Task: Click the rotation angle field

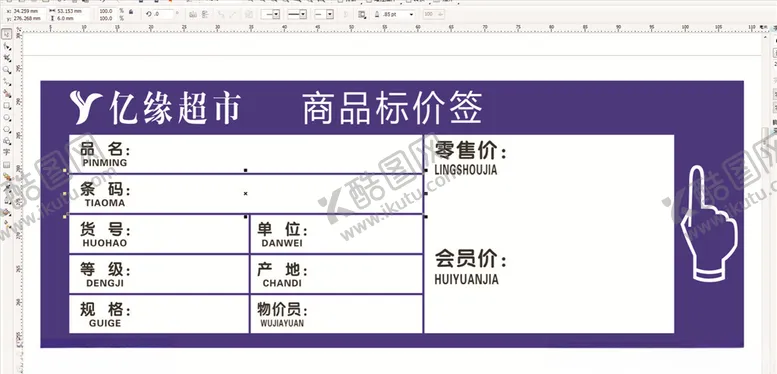Action: tap(163, 14)
